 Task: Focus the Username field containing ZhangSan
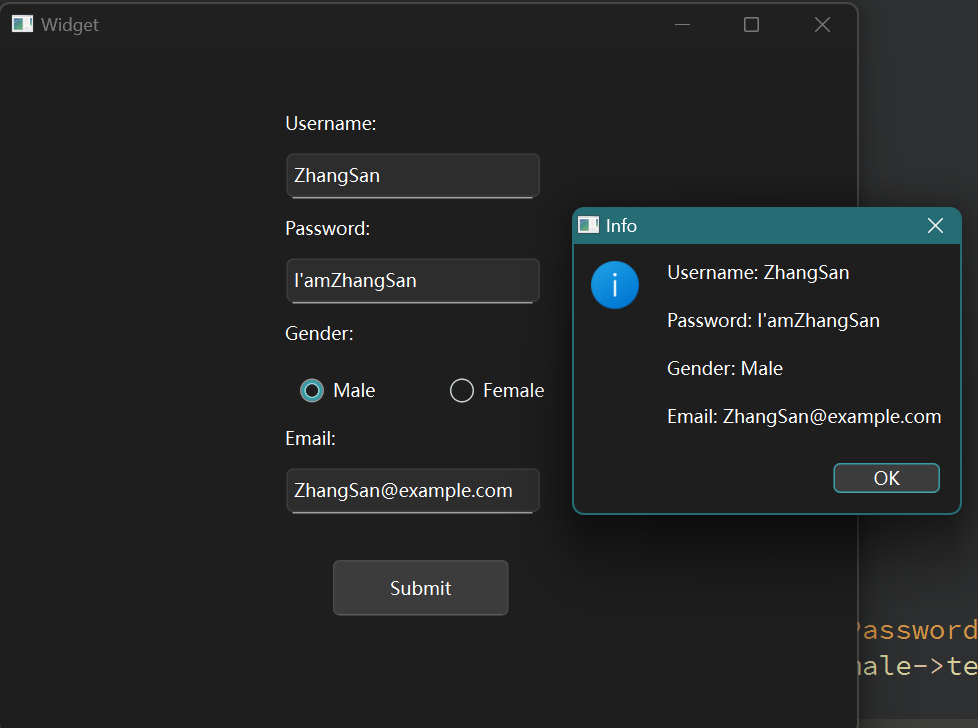[412, 176]
